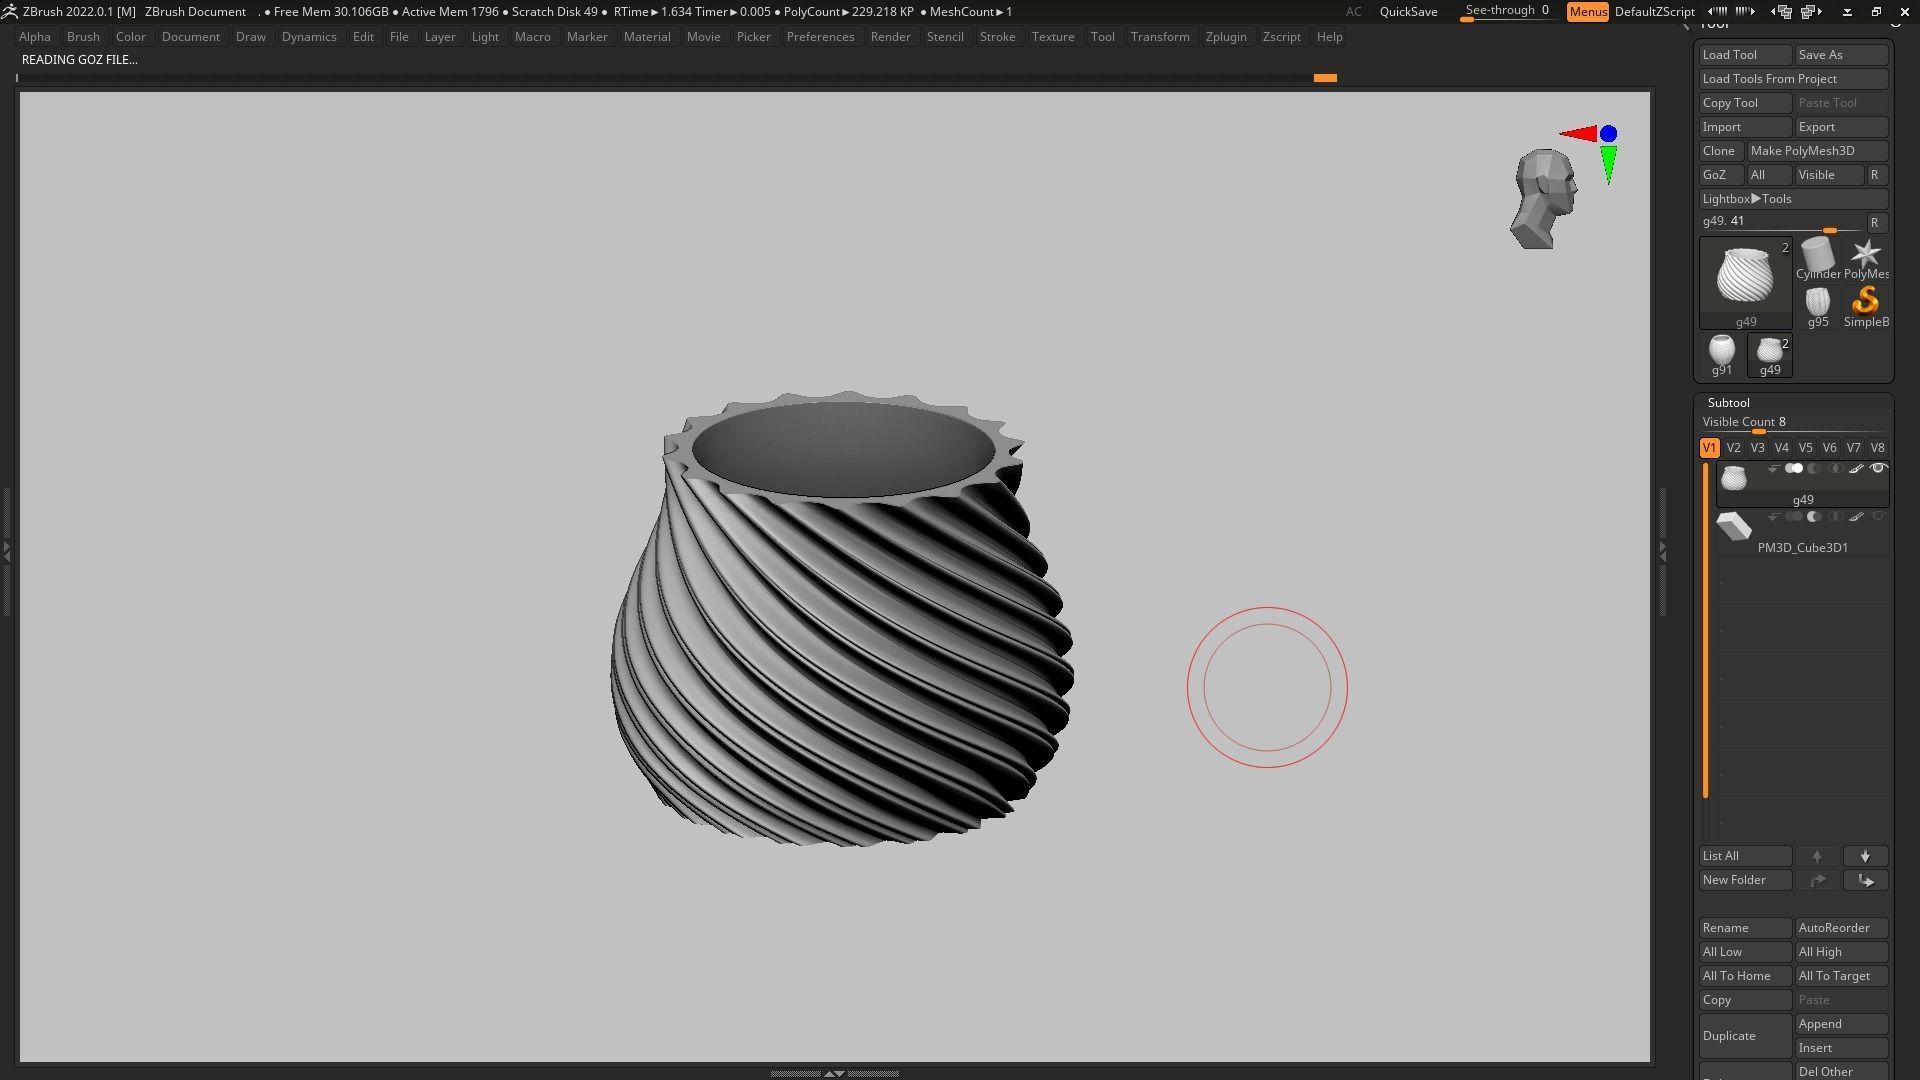Click Make PolyMesh3D button

(x=1817, y=151)
